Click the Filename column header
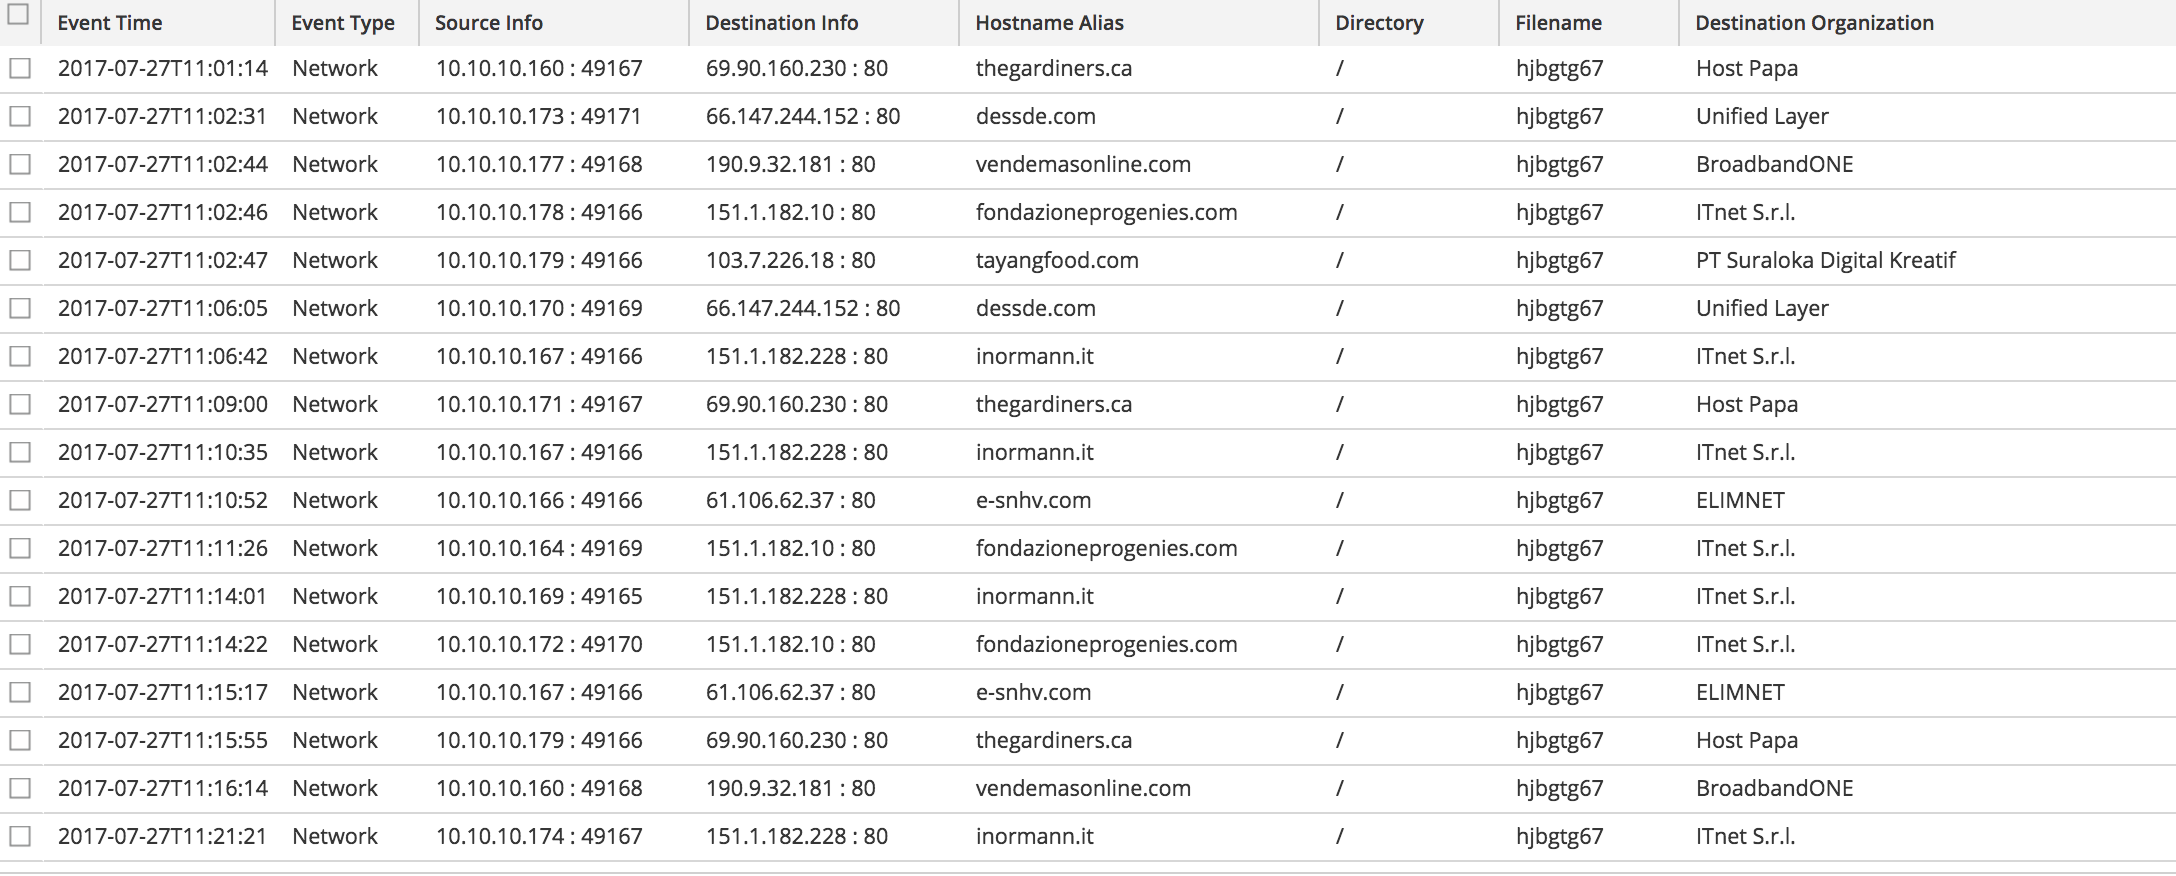Viewport: 2176px width, 876px height. pos(1558,23)
